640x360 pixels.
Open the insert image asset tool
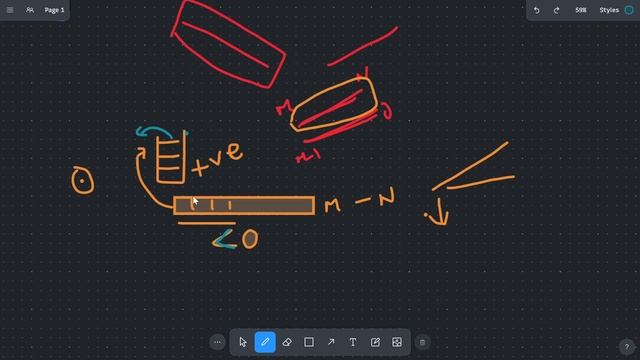click(397, 342)
